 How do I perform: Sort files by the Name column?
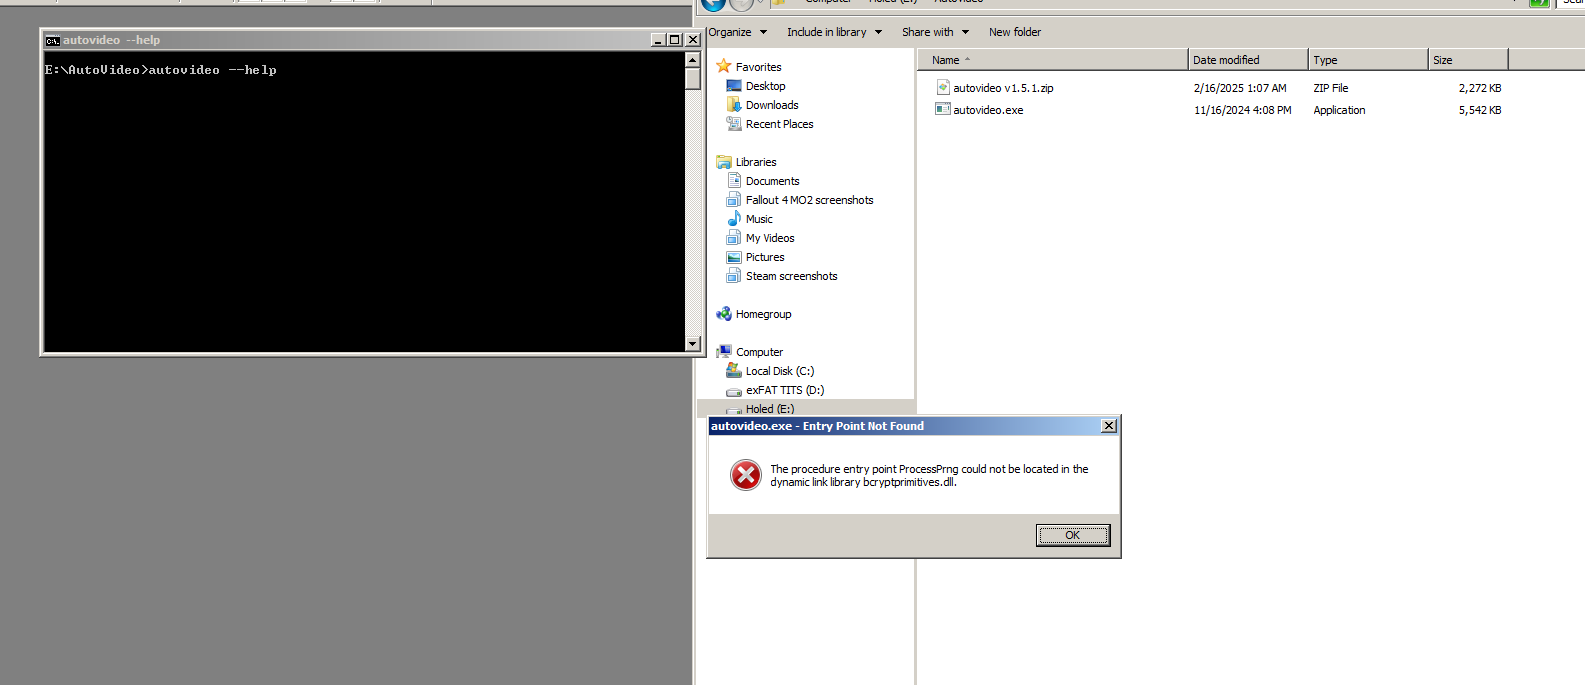1053,60
